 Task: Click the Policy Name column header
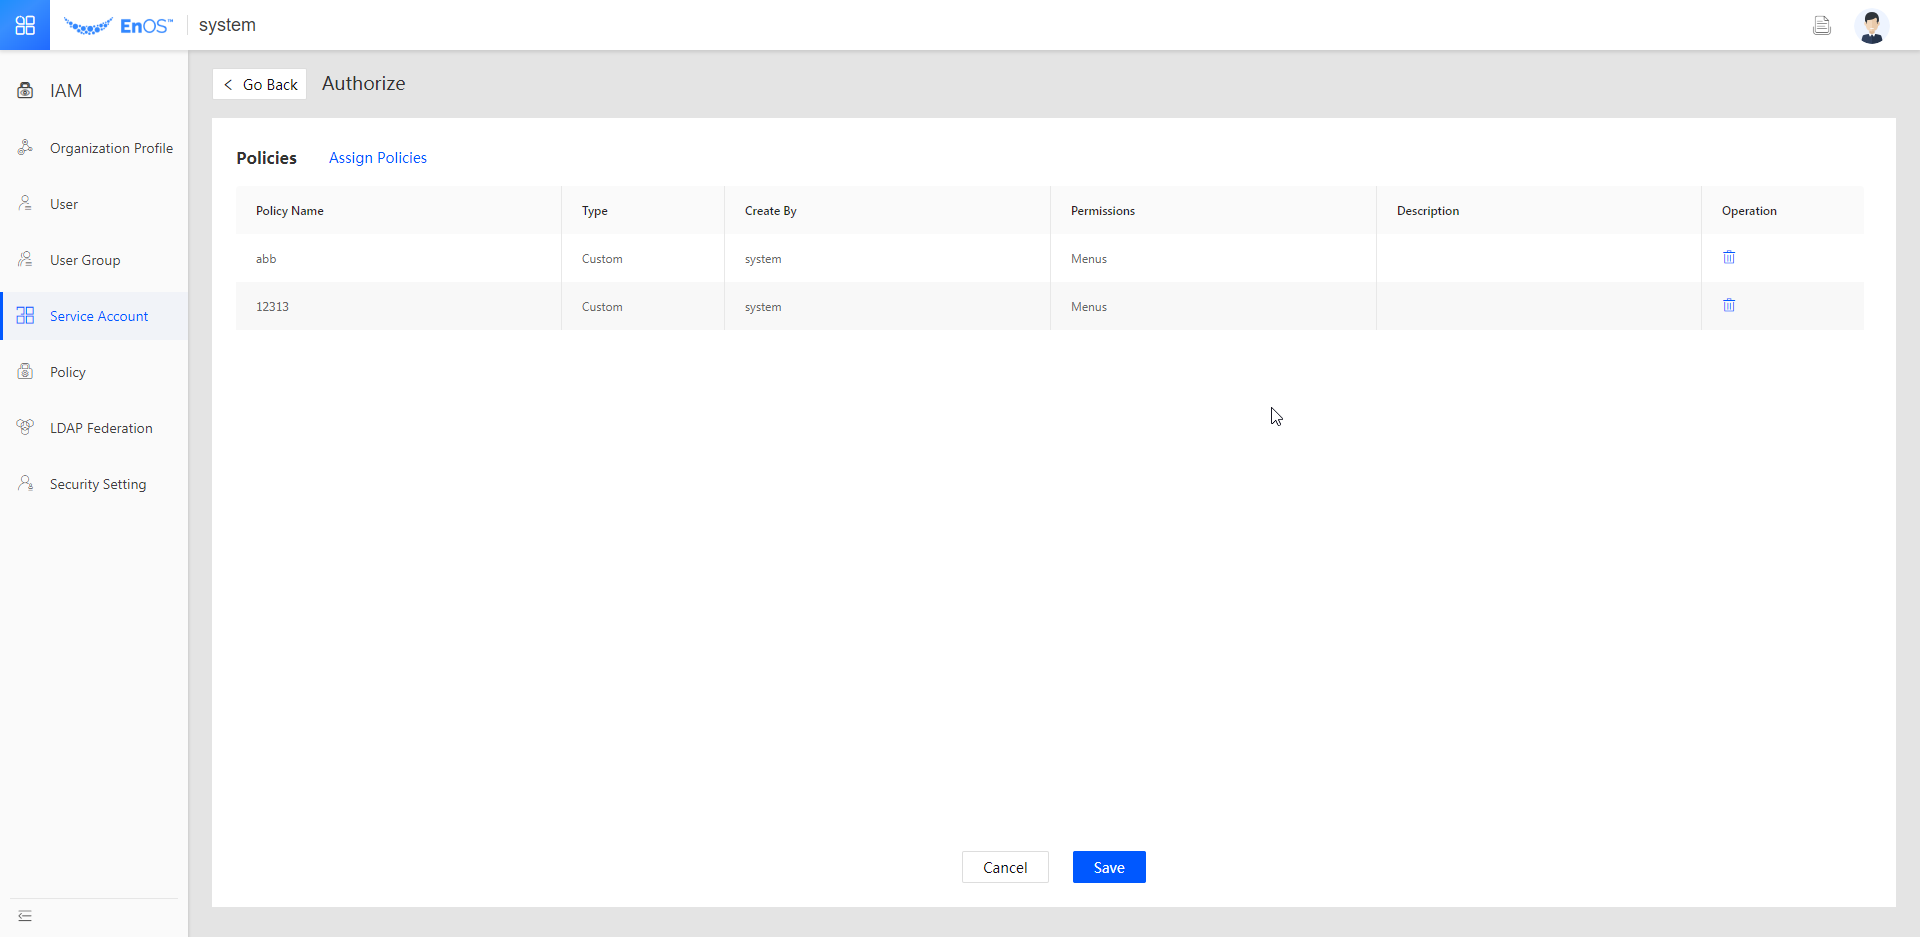tap(290, 211)
